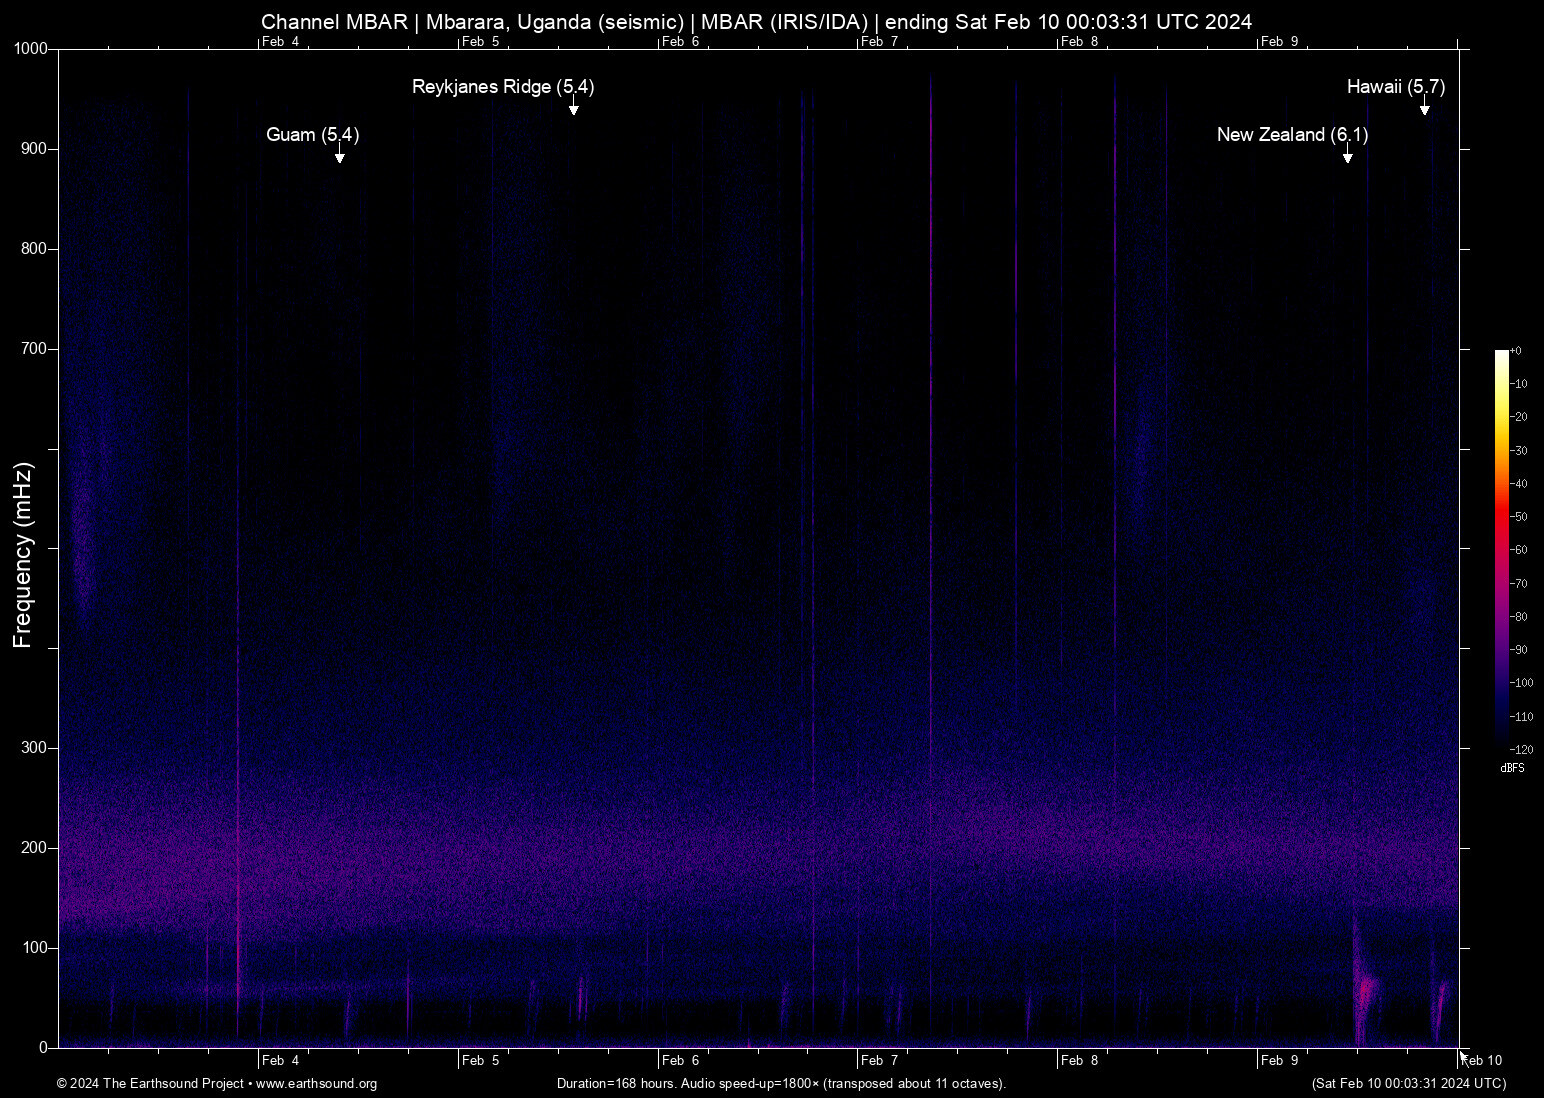Click the Feb 7 label on bottom axis
This screenshot has height=1098, width=1544.
click(x=880, y=1060)
